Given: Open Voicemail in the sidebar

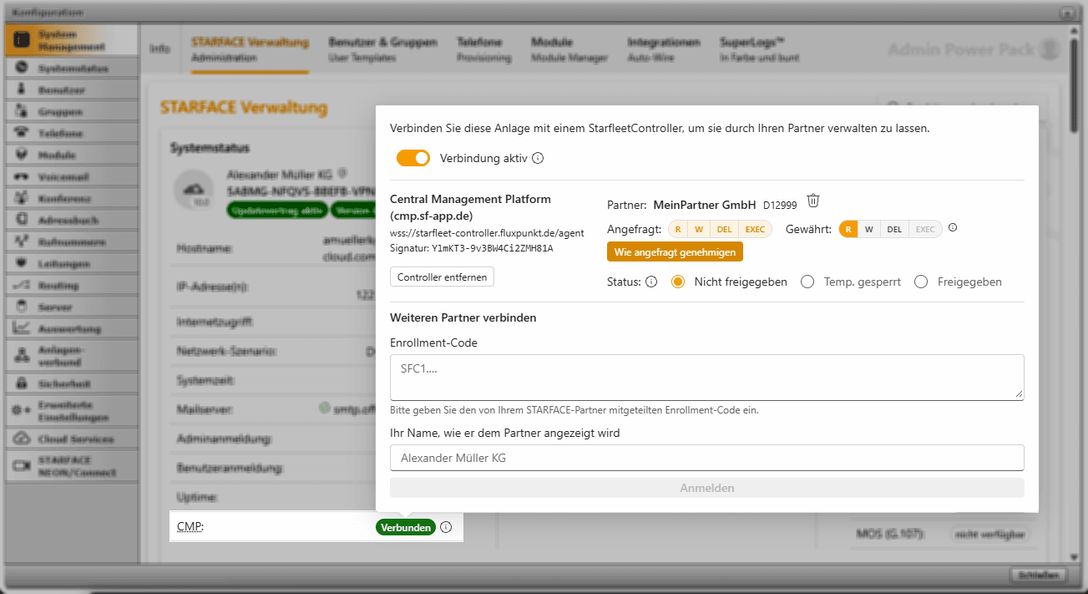Looking at the screenshot, I should coord(71,176).
